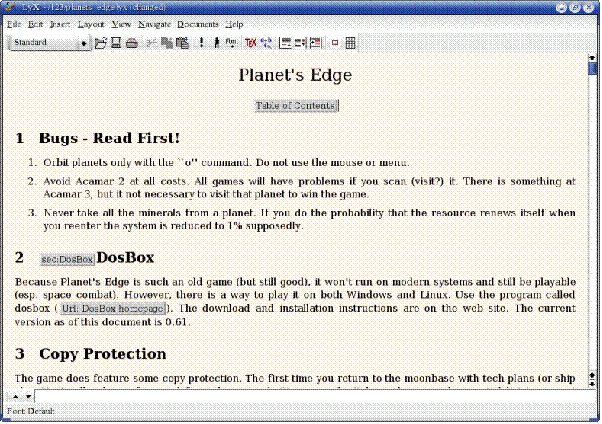Click scrollbar up arrow at top

click(x=592, y=58)
